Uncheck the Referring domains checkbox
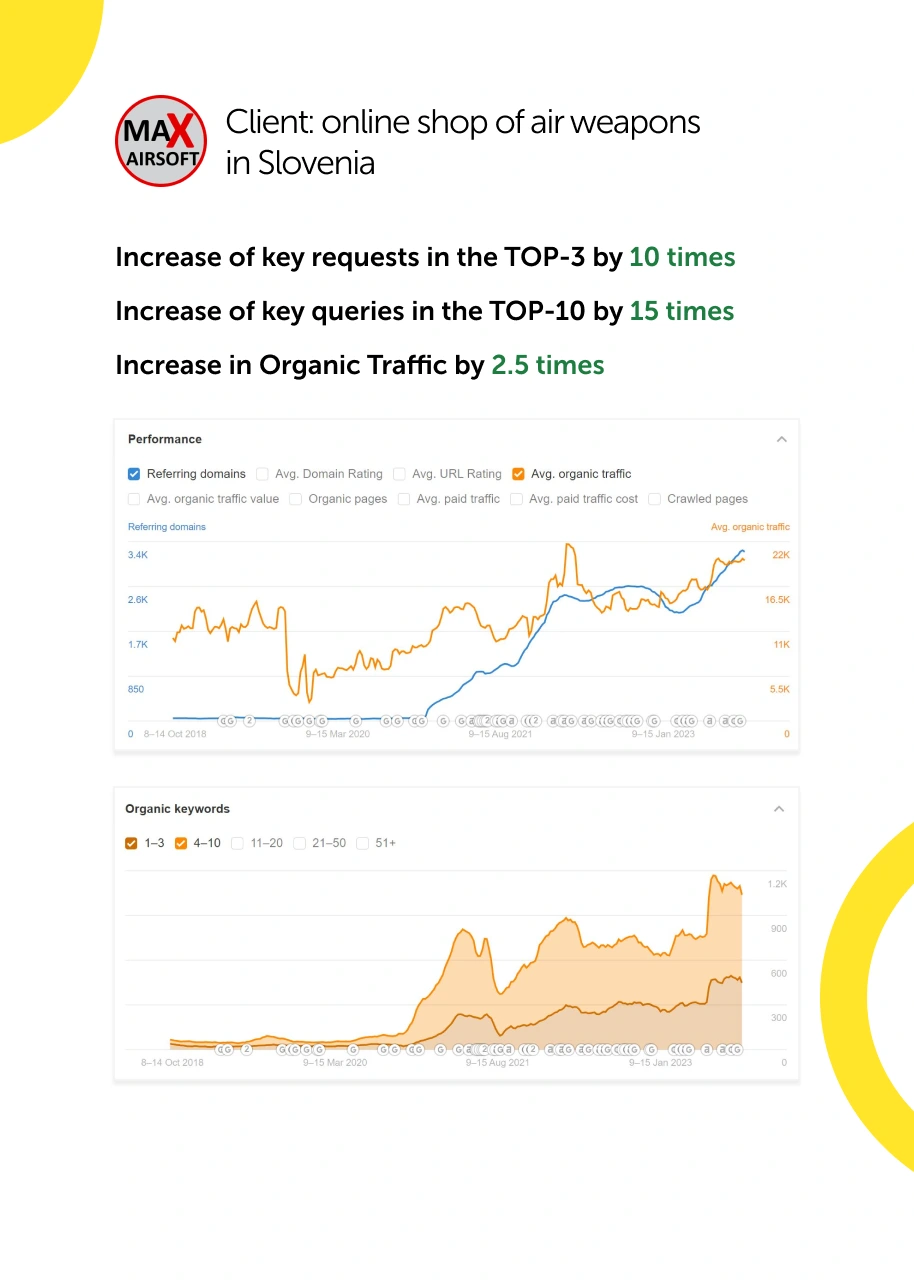 click(134, 474)
